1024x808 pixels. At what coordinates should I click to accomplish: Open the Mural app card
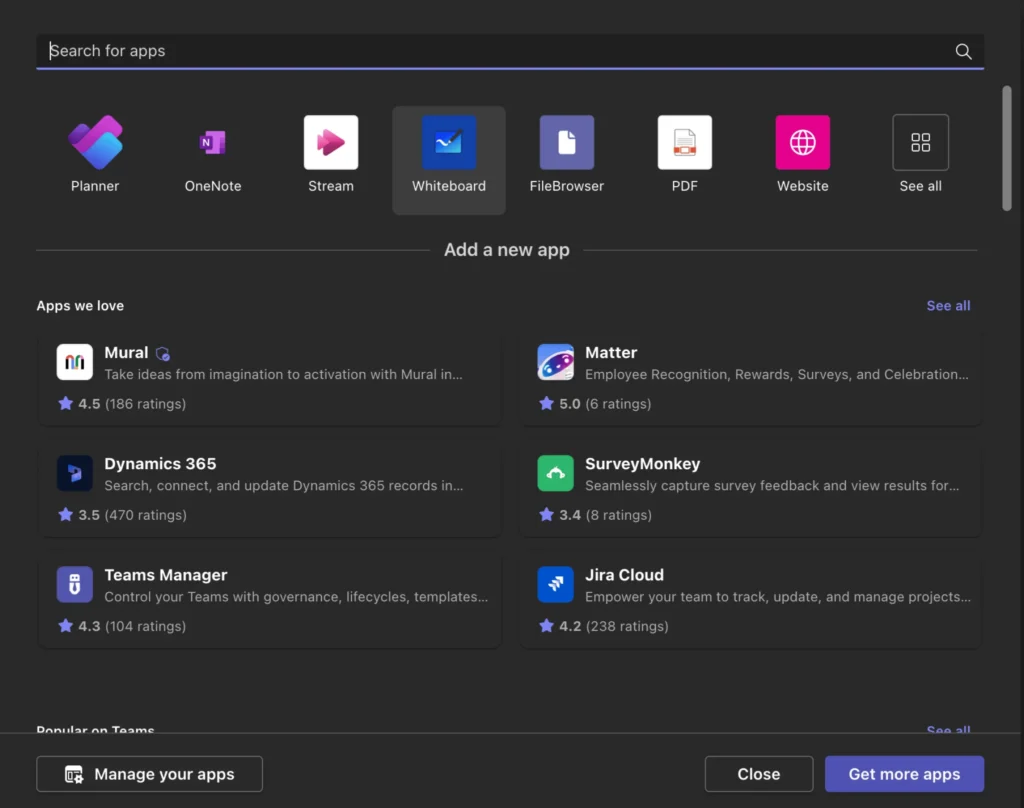269,376
